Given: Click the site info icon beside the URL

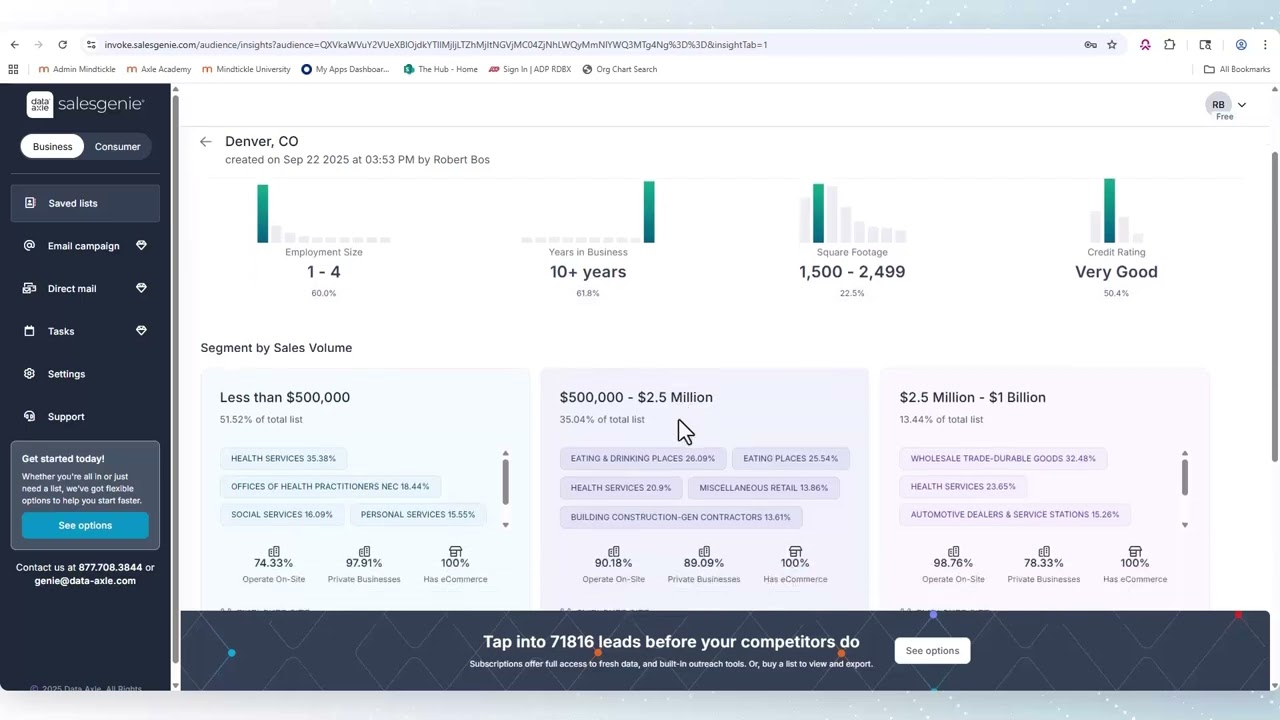Looking at the screenshot, I should pos(91,44).
